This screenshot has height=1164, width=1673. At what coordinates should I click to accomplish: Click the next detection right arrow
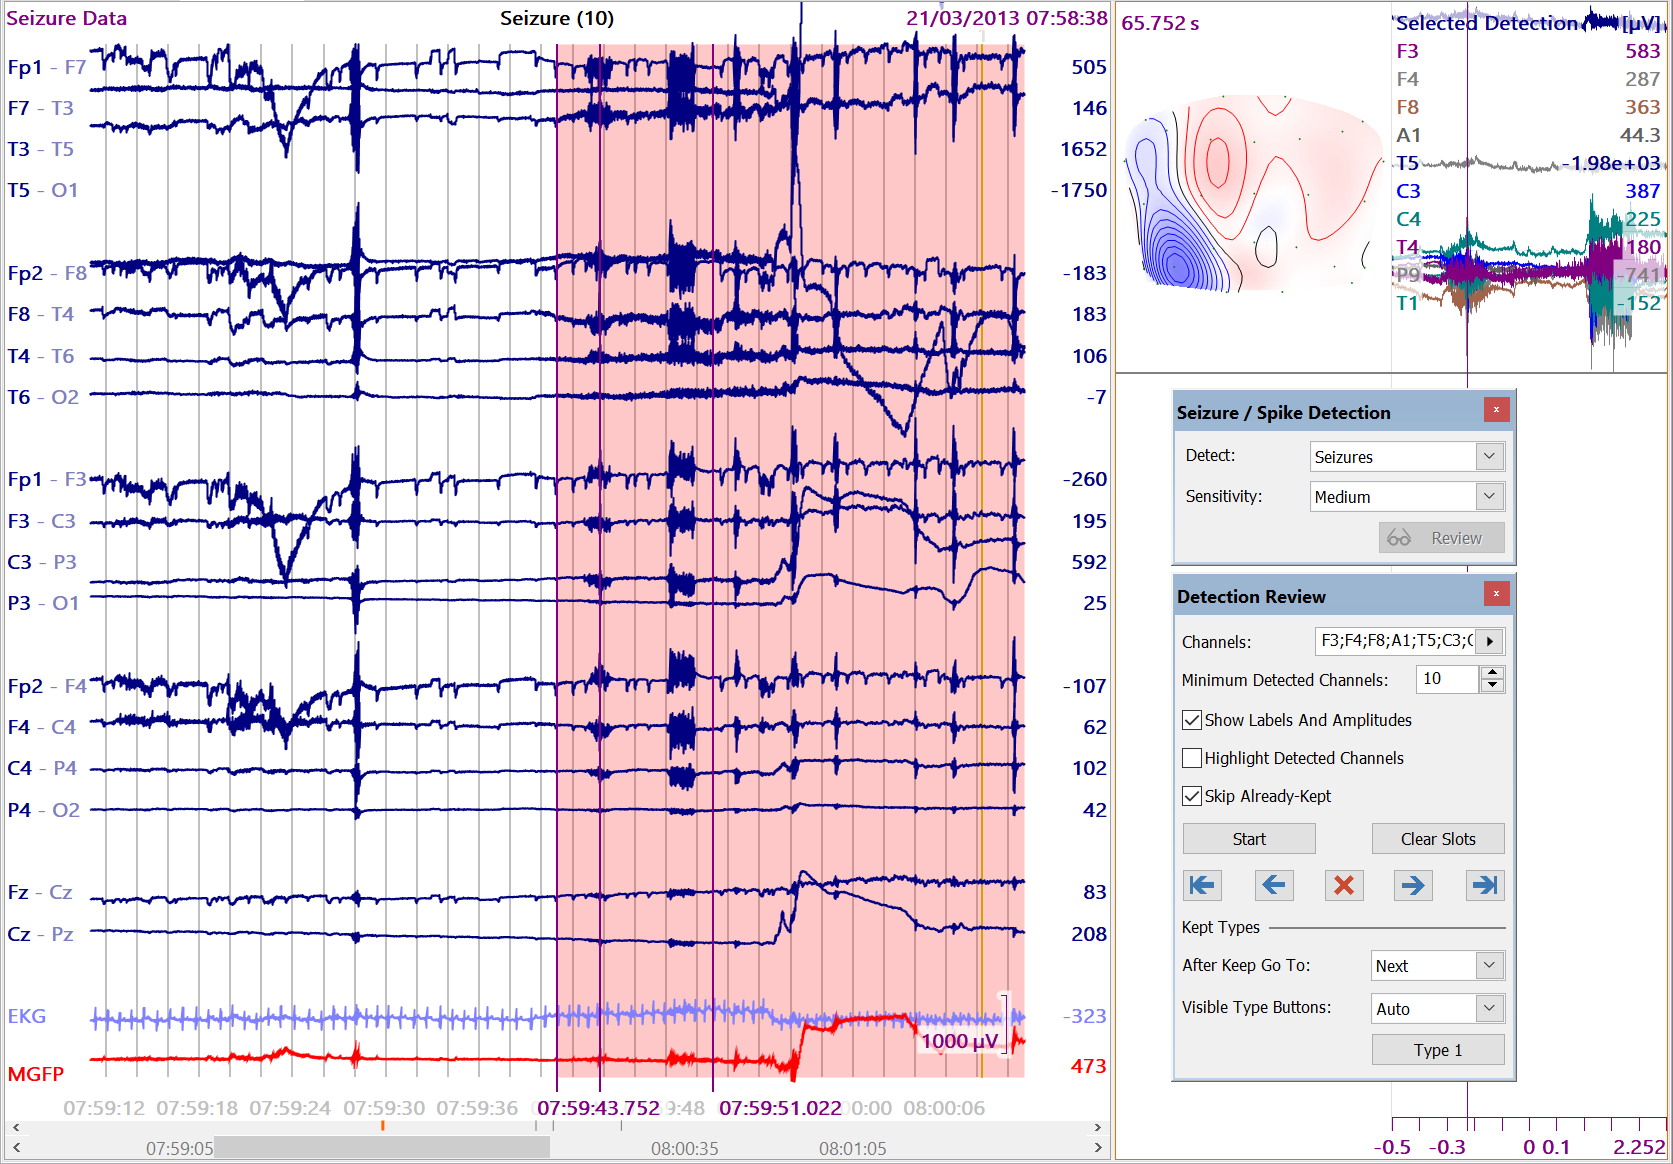pos(1413,885)
